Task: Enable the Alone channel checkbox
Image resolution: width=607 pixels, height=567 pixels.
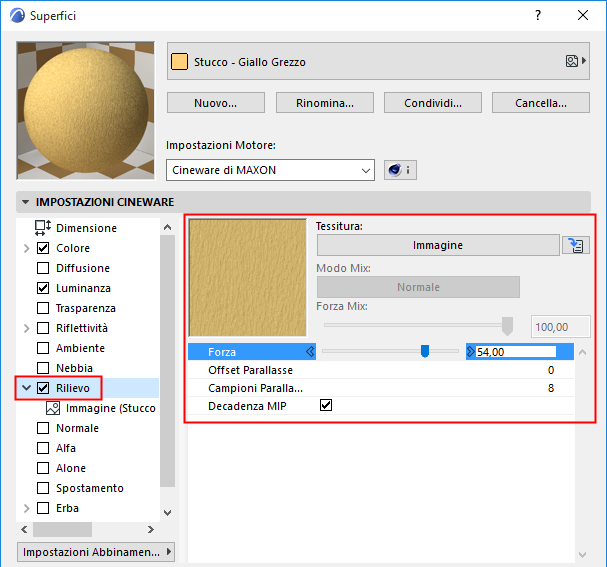Action: [43, 468]
